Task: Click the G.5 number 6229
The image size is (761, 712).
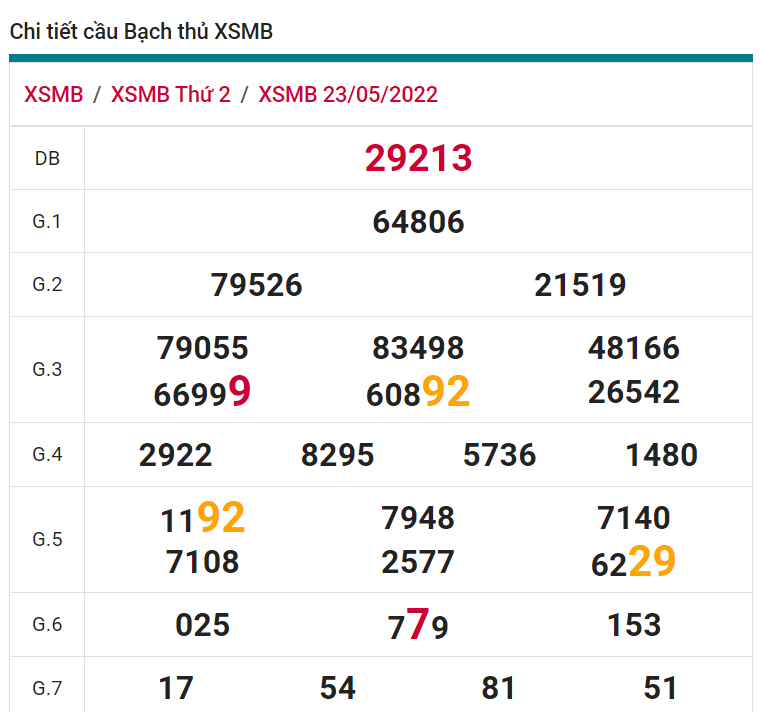Action: (634, 562)
